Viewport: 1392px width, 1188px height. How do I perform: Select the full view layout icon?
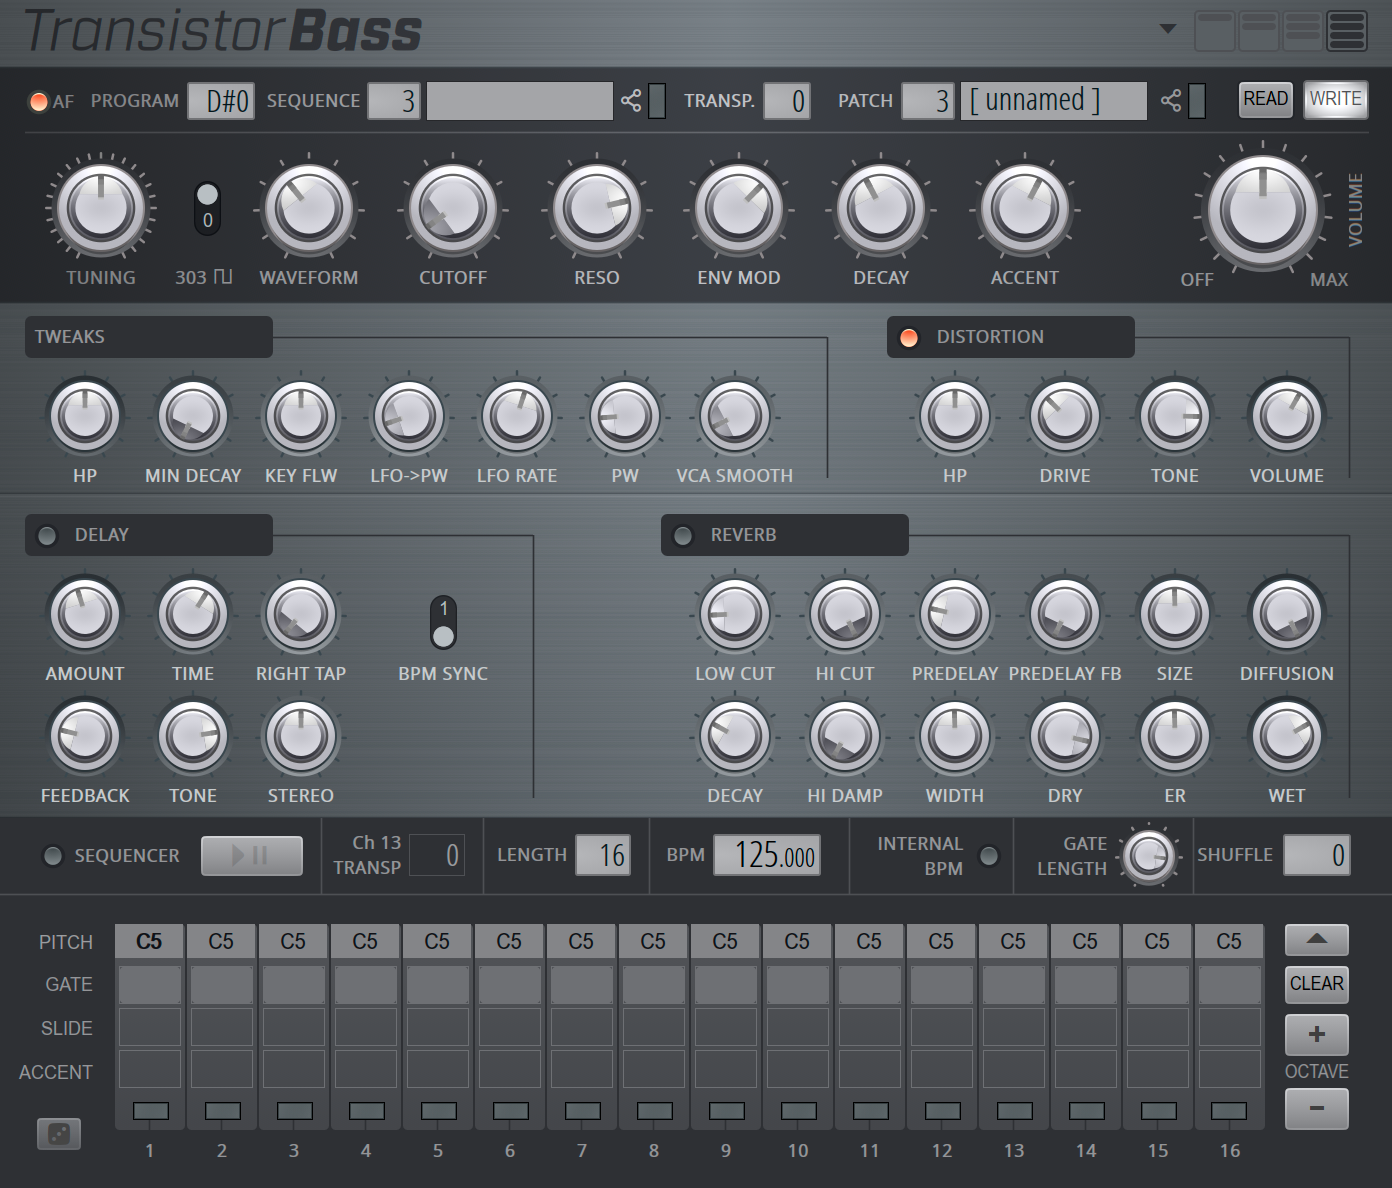pos(1347,30)
